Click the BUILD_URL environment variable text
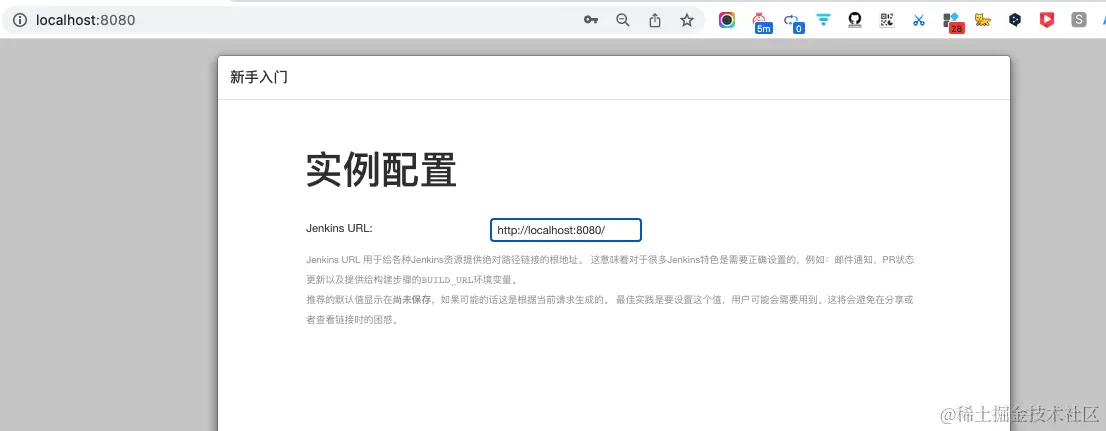1106x431 pixels. [448, 279]
